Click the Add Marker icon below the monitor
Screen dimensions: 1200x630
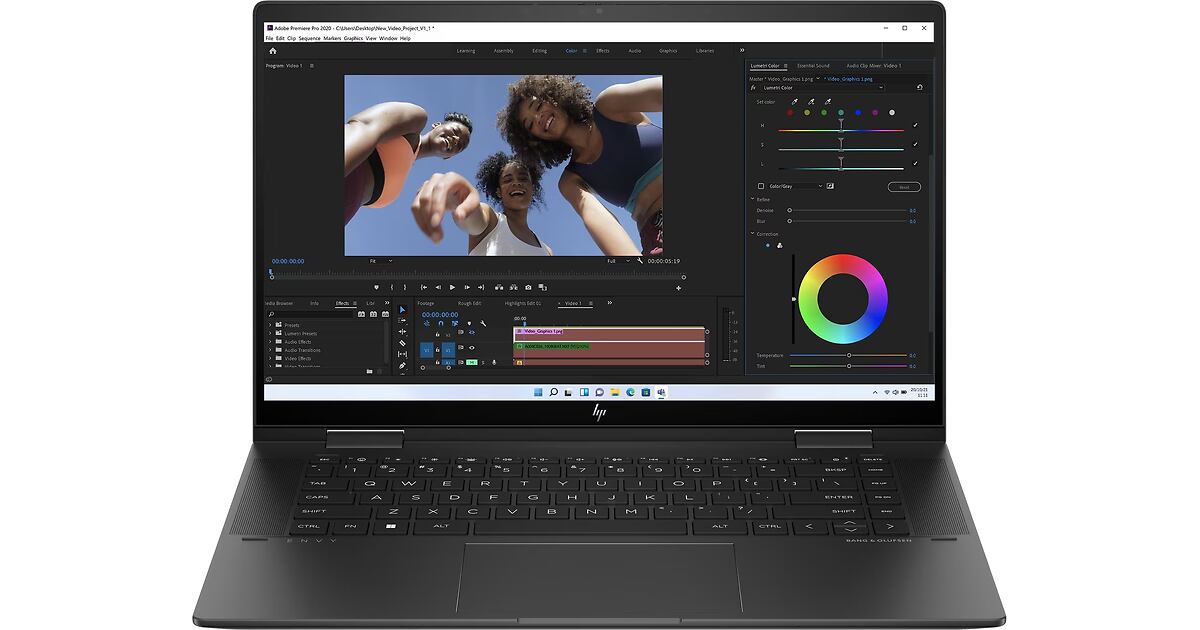(x=377, y=287)
